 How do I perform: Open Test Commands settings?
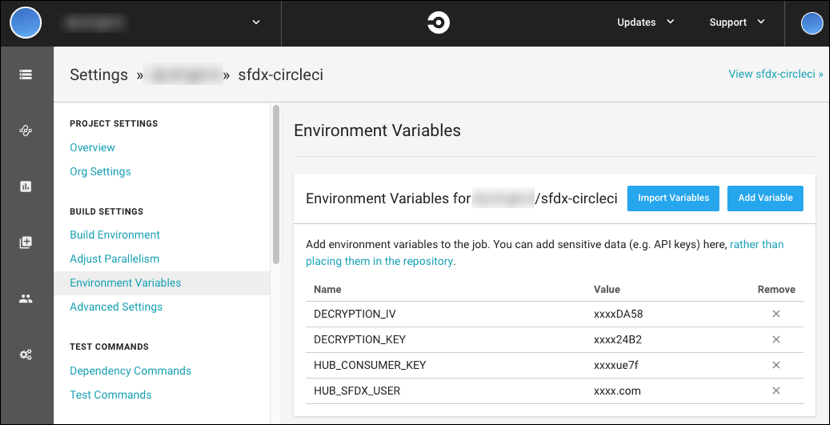[x=111, y=395]
